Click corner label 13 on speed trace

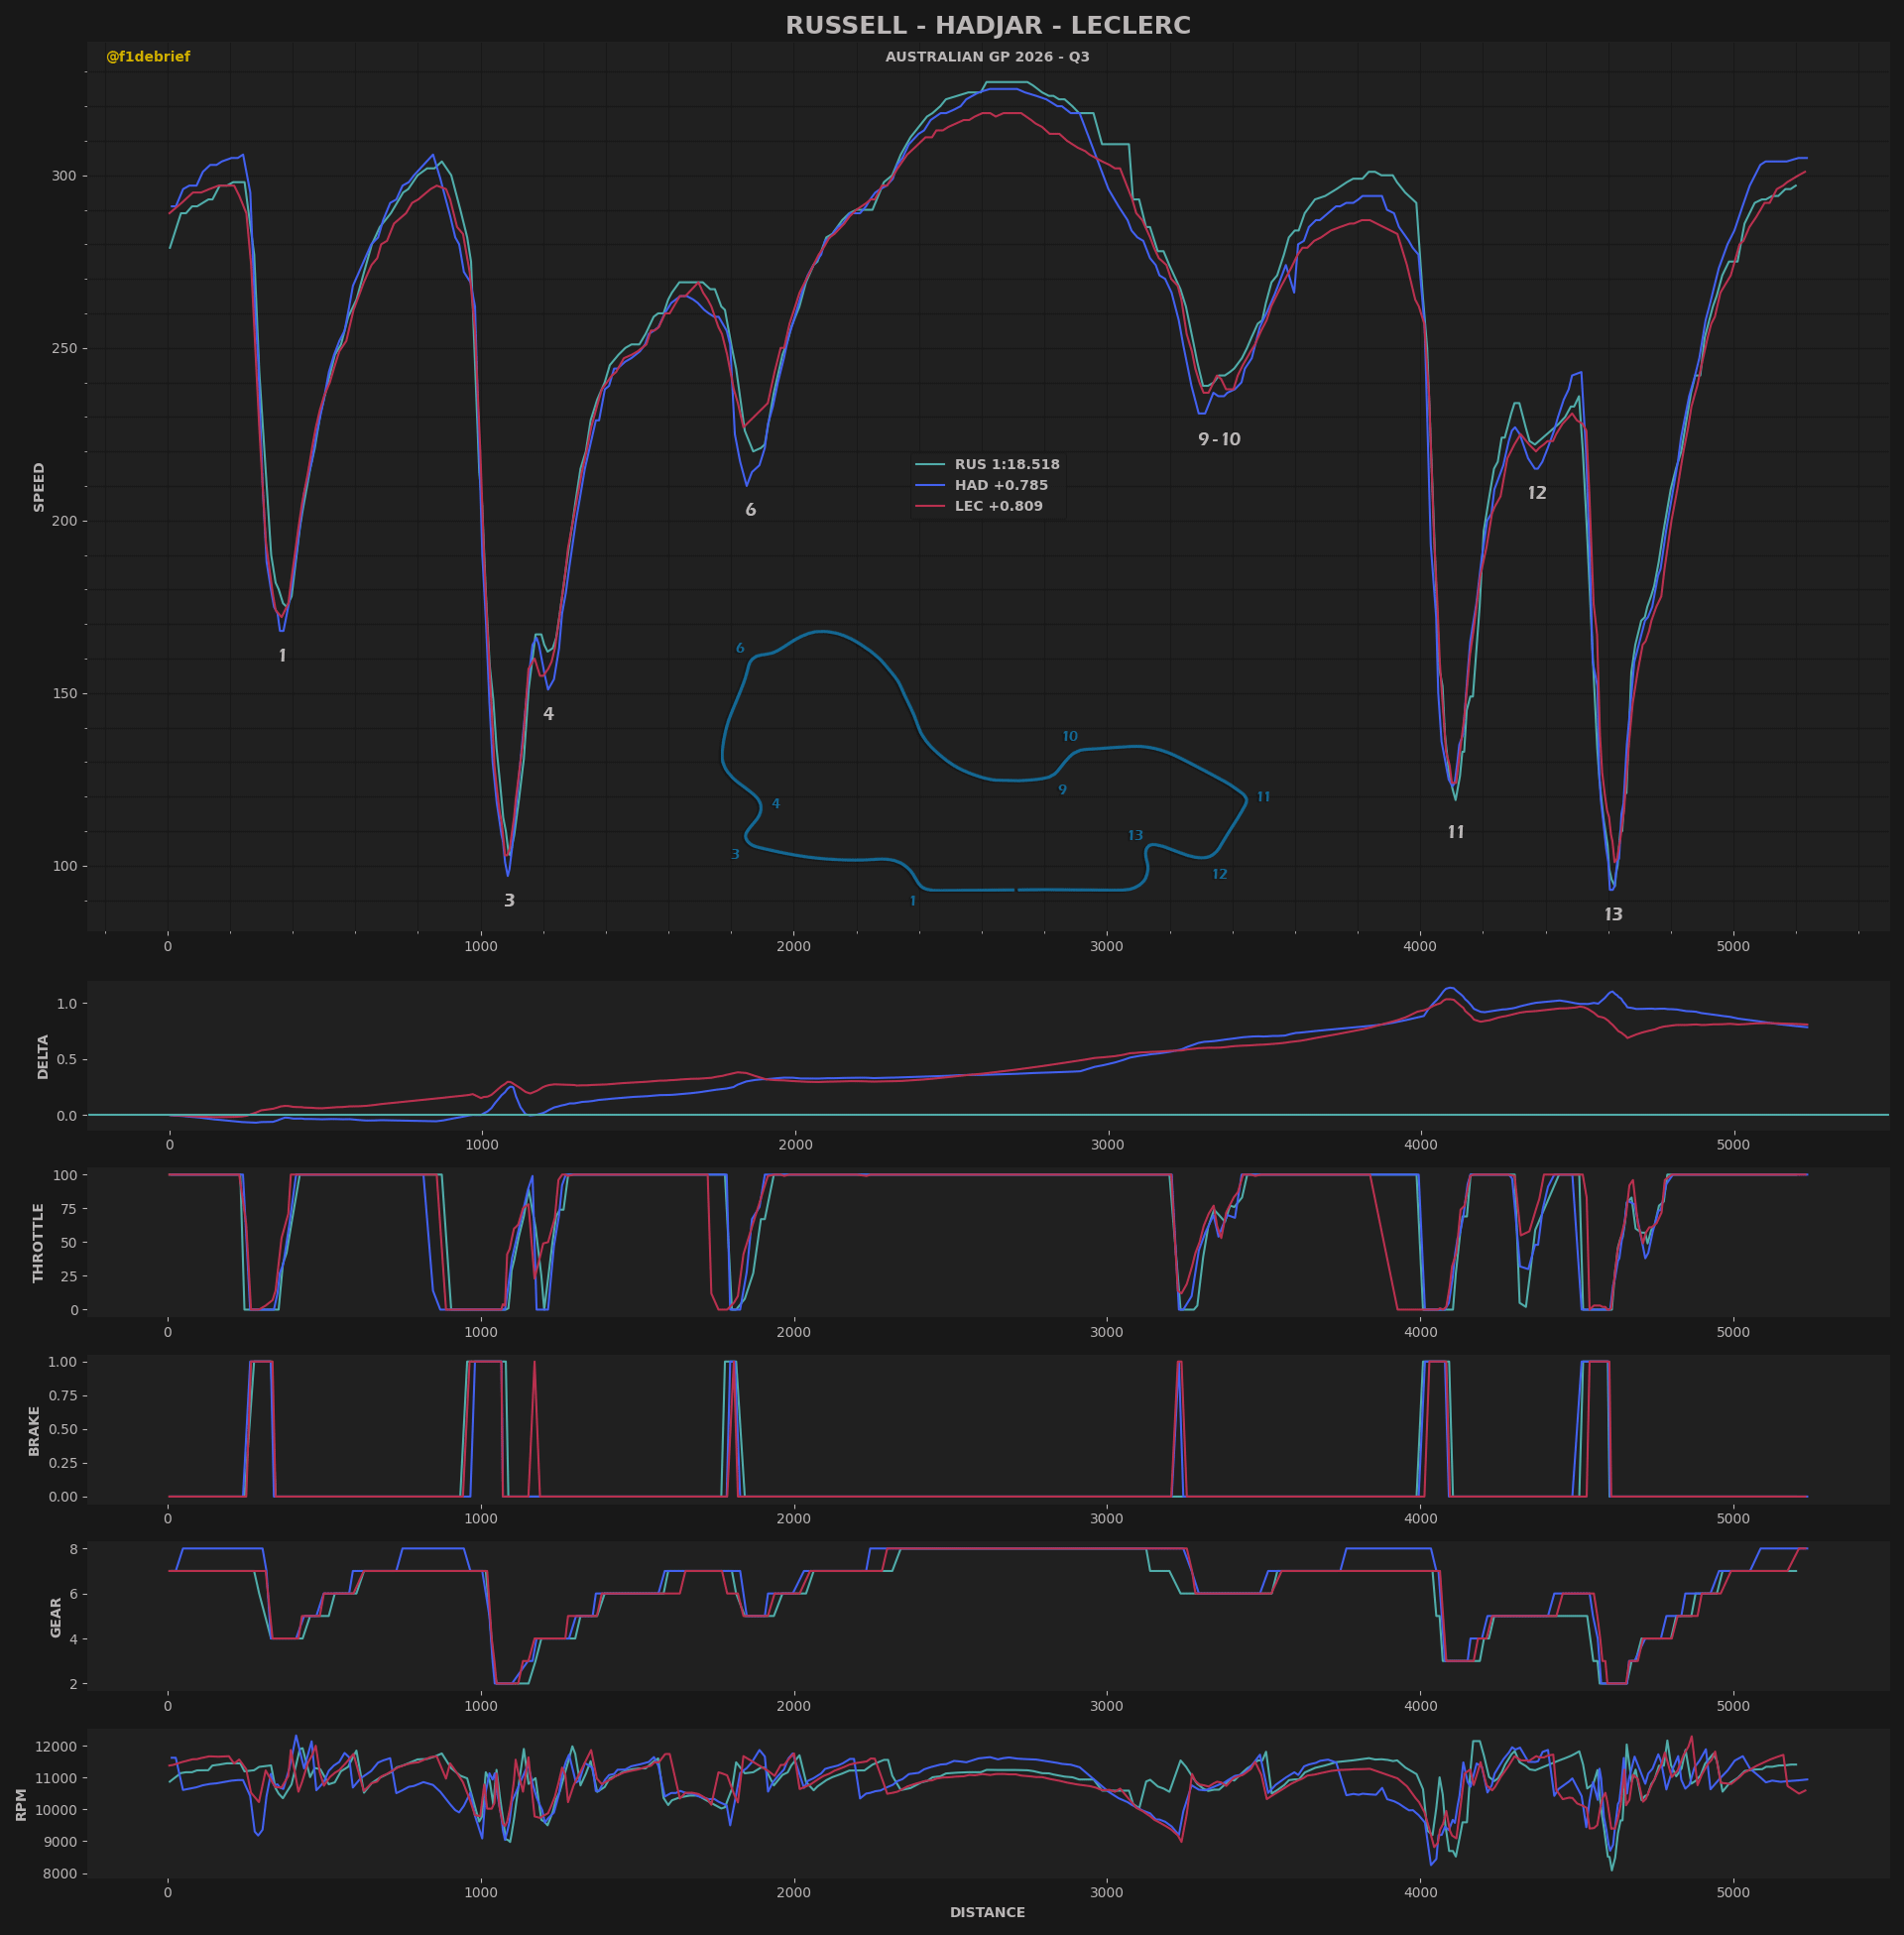tap(1613, 914)
